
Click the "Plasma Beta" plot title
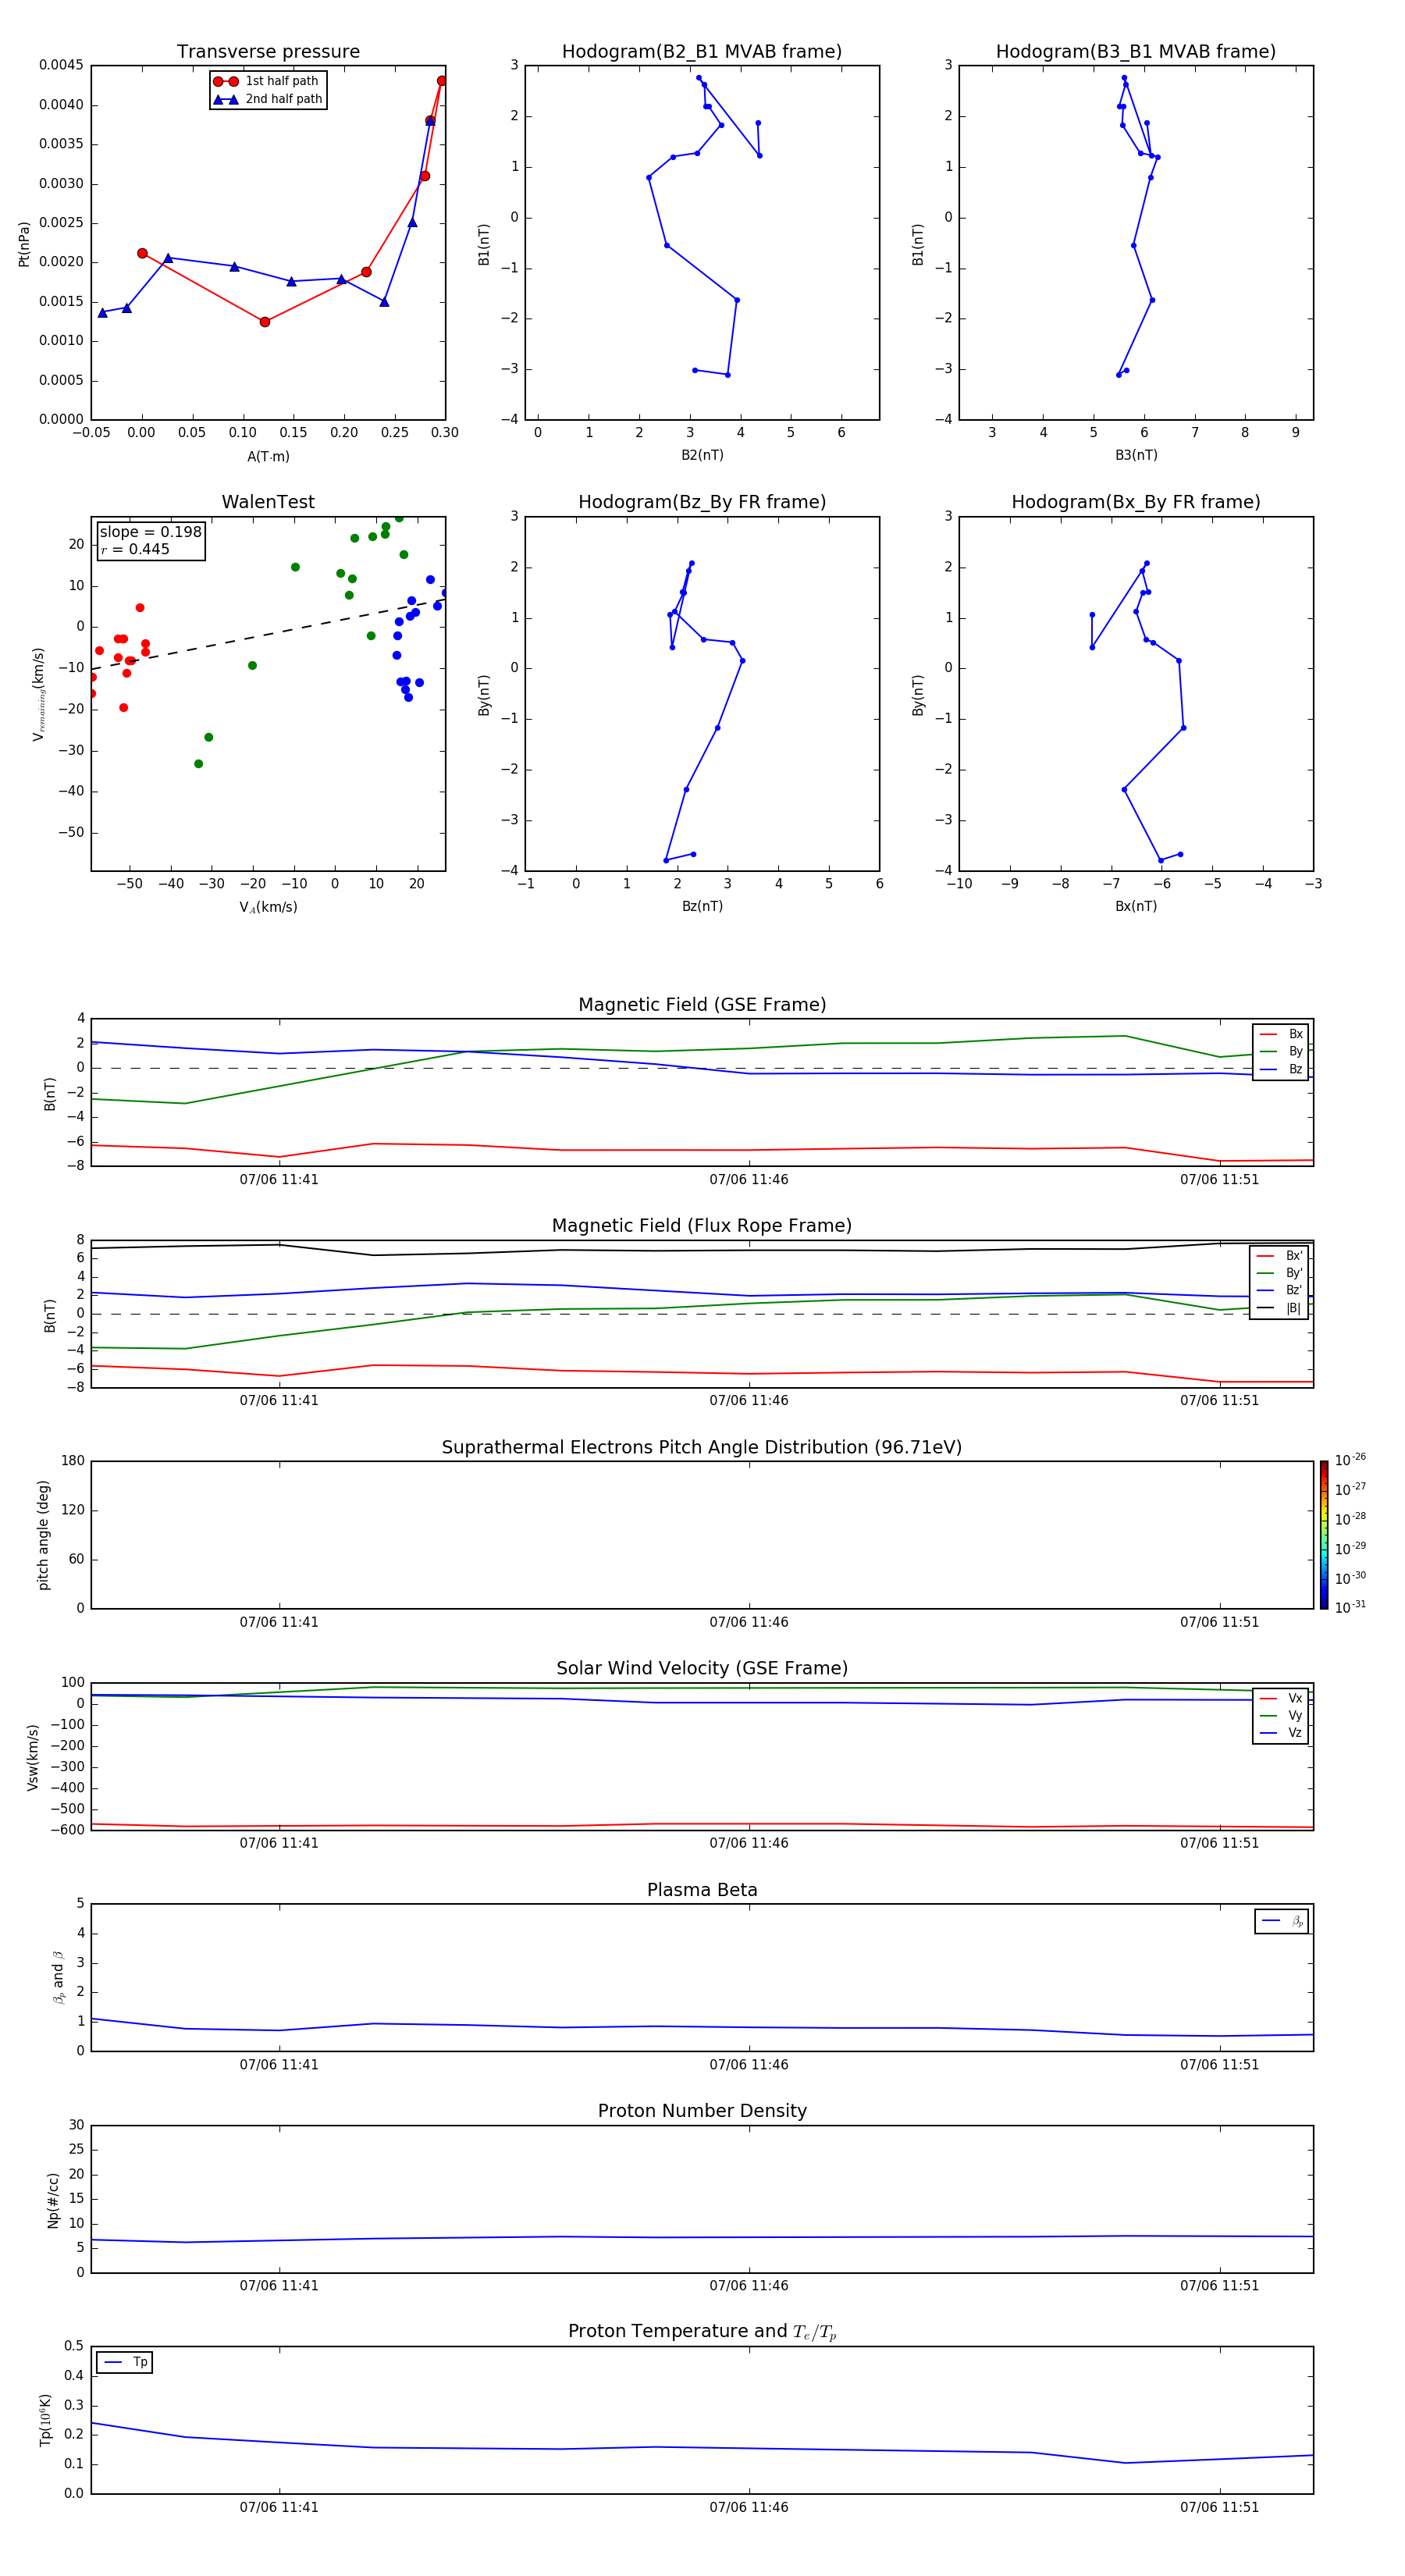coord(702,1891)
